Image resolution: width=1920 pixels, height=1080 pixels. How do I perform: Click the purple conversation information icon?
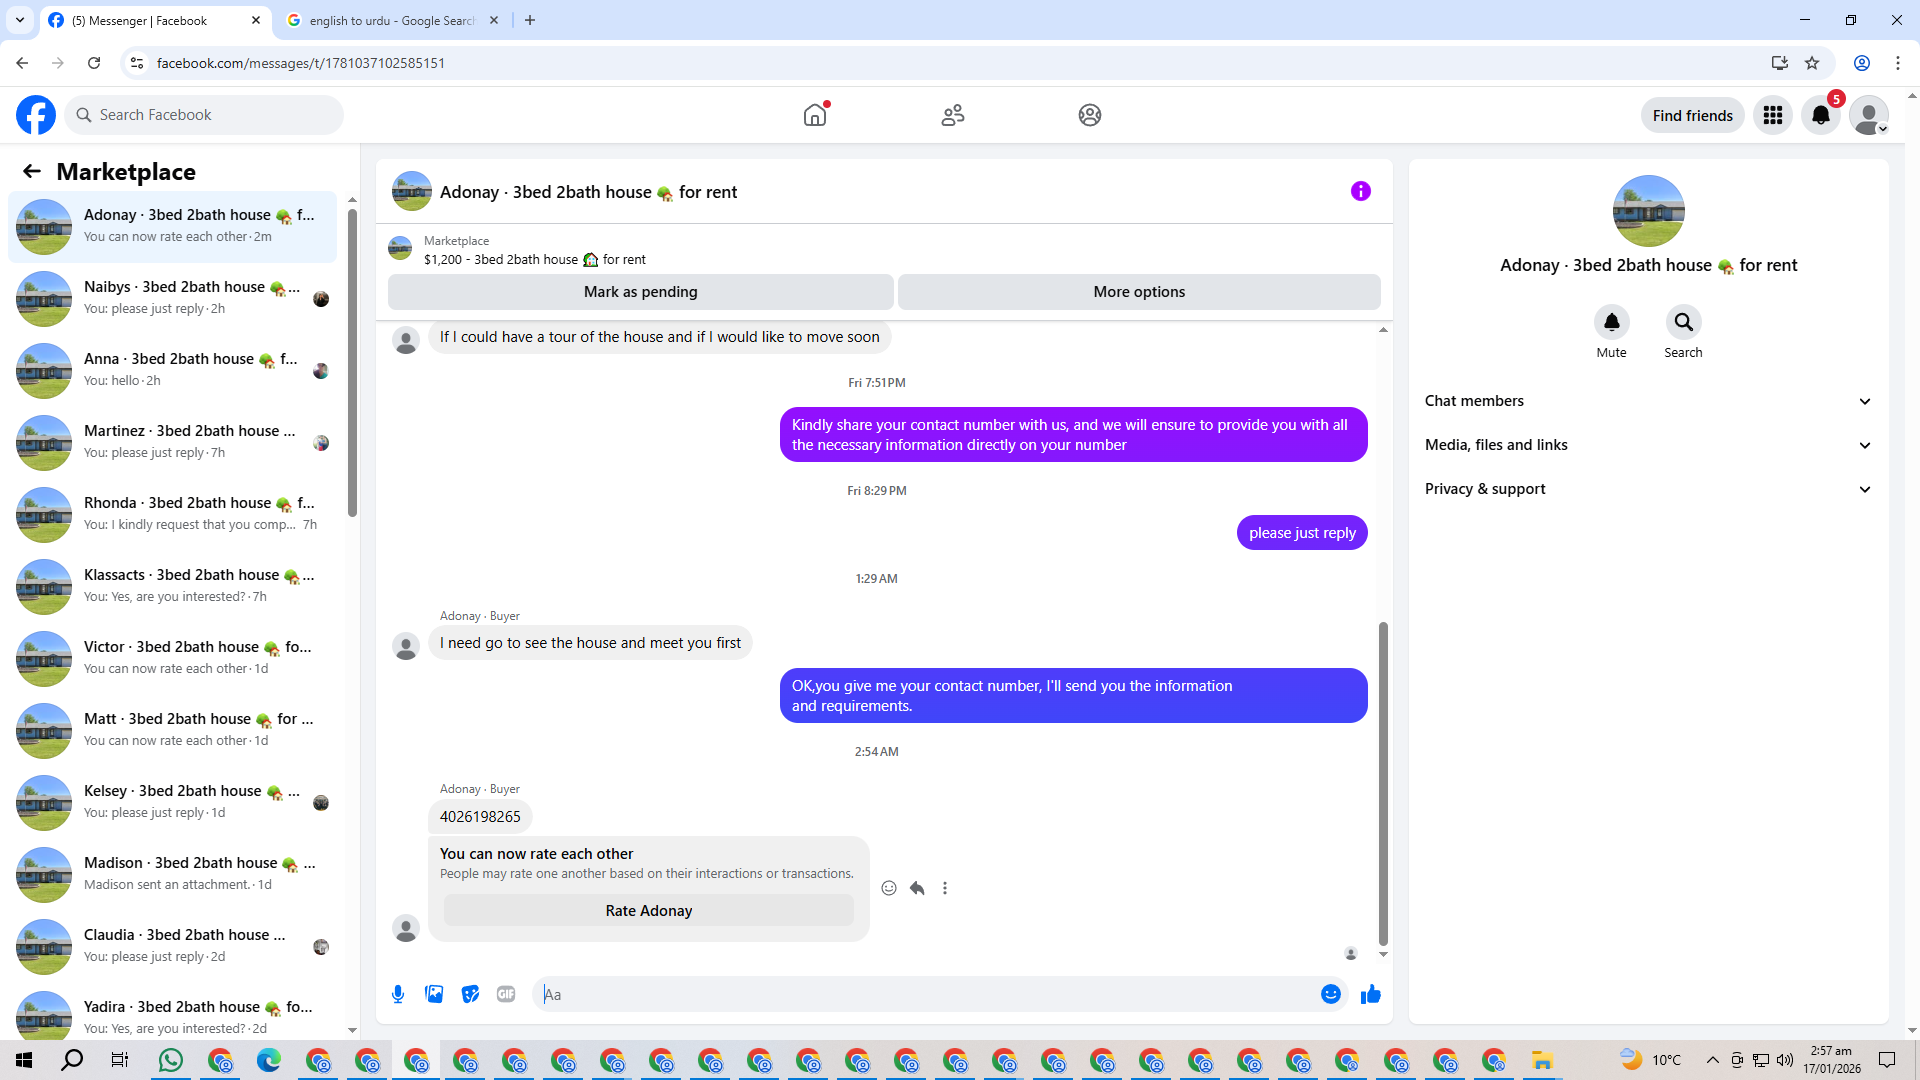coord(1360,191)
